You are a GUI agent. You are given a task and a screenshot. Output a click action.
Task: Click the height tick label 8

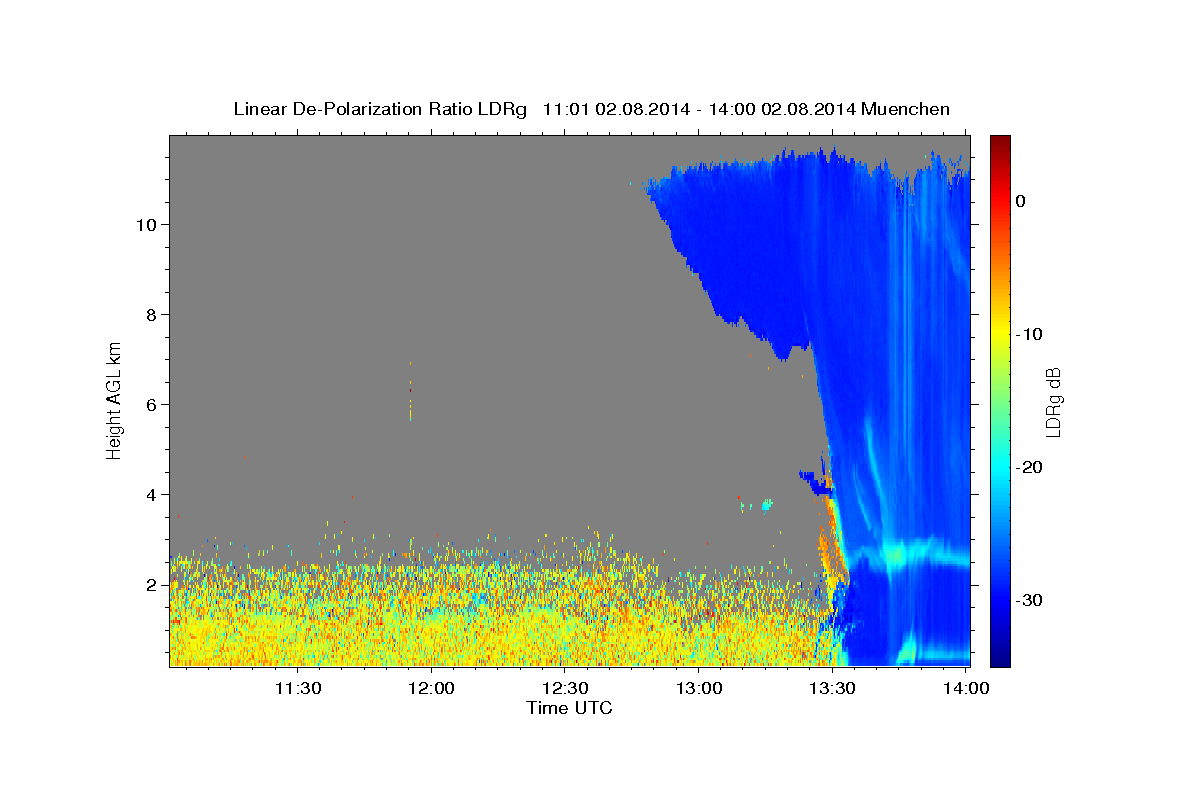tap(153, 314)
